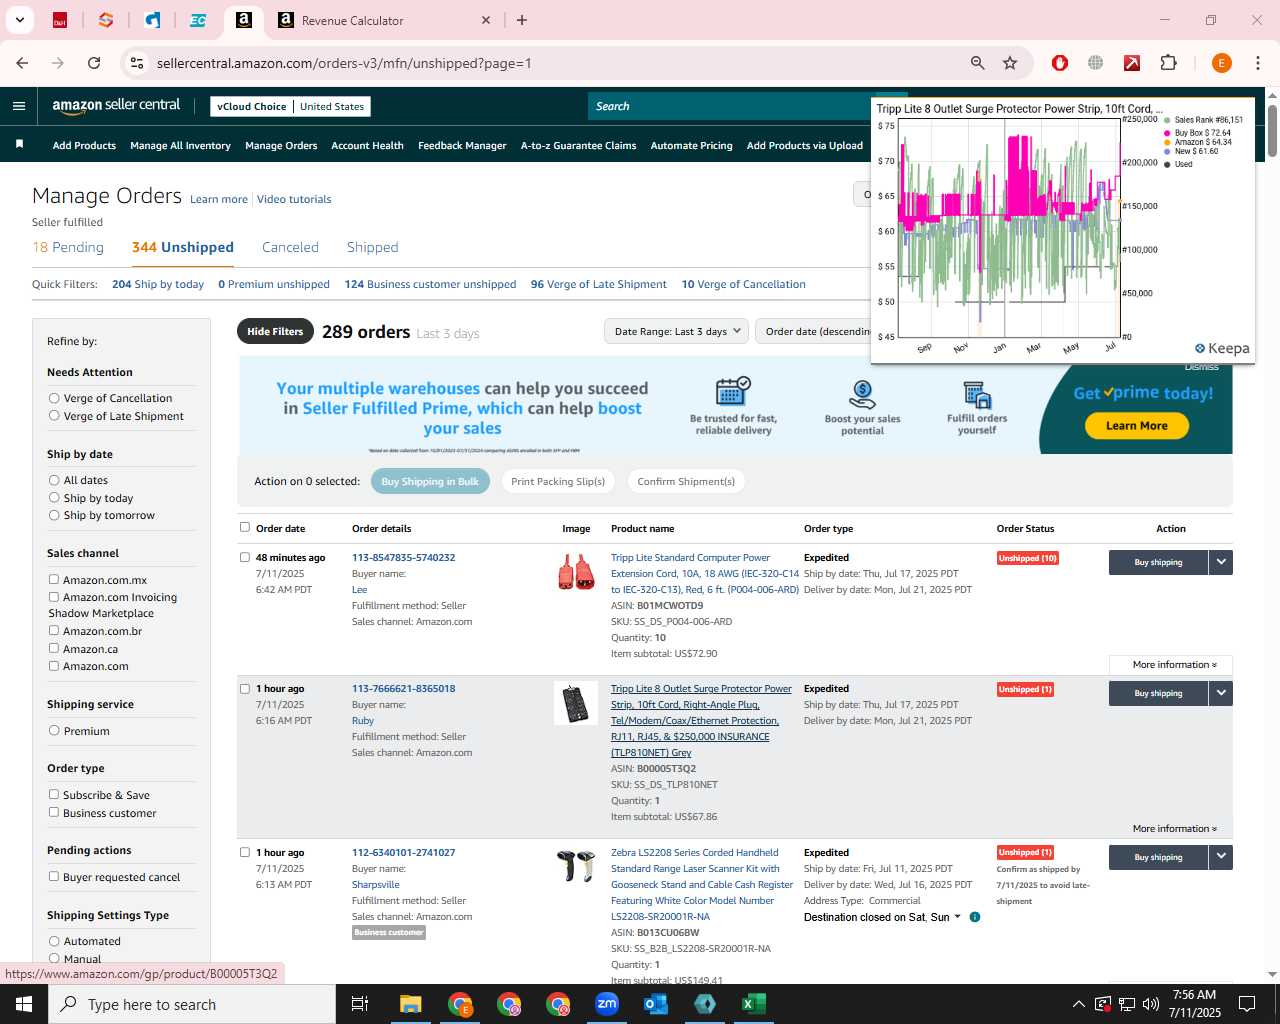Click the bookmark flag icon in navigation bar
The image size is (1280, 1024).
tap(19, 145)
